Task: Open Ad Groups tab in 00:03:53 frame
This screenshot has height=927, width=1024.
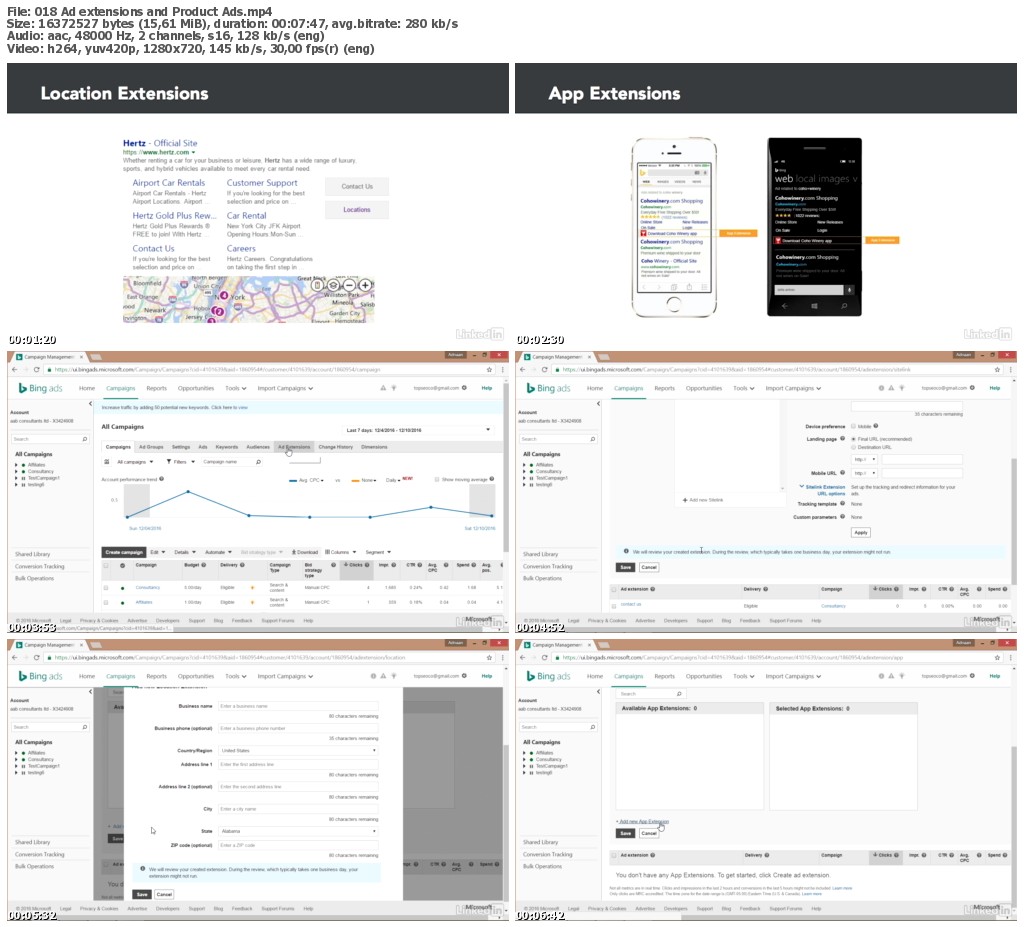Action: (x=151, y=447)
